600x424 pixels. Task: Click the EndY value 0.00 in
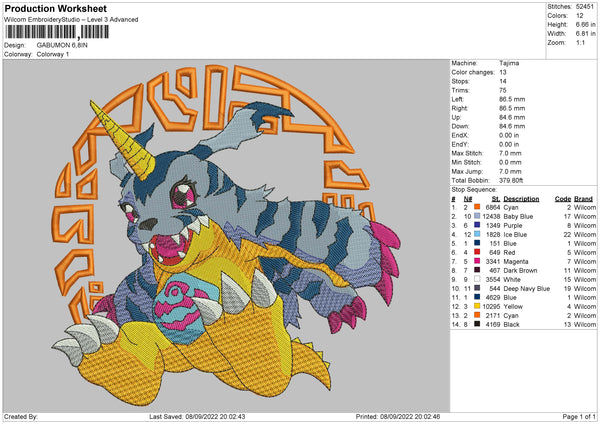(509, 144)
